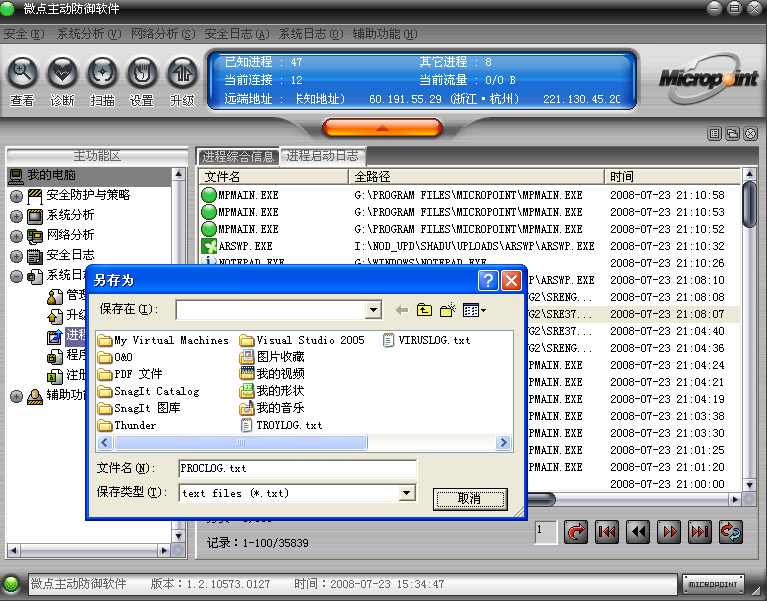Click the help question mark in 另存为 dialog

pyautogui.click(x=488, y=281)
